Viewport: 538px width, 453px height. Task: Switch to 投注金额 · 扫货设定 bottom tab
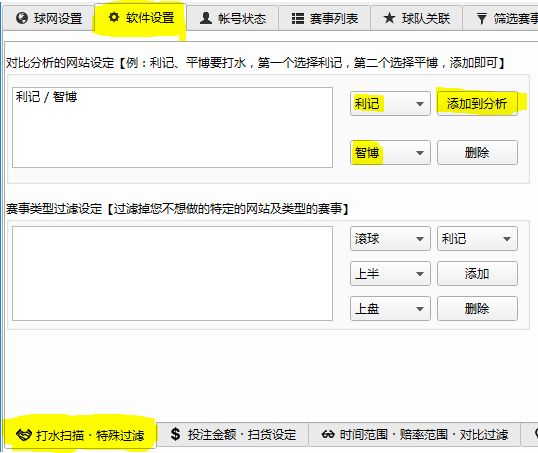(x=233, y=435)
